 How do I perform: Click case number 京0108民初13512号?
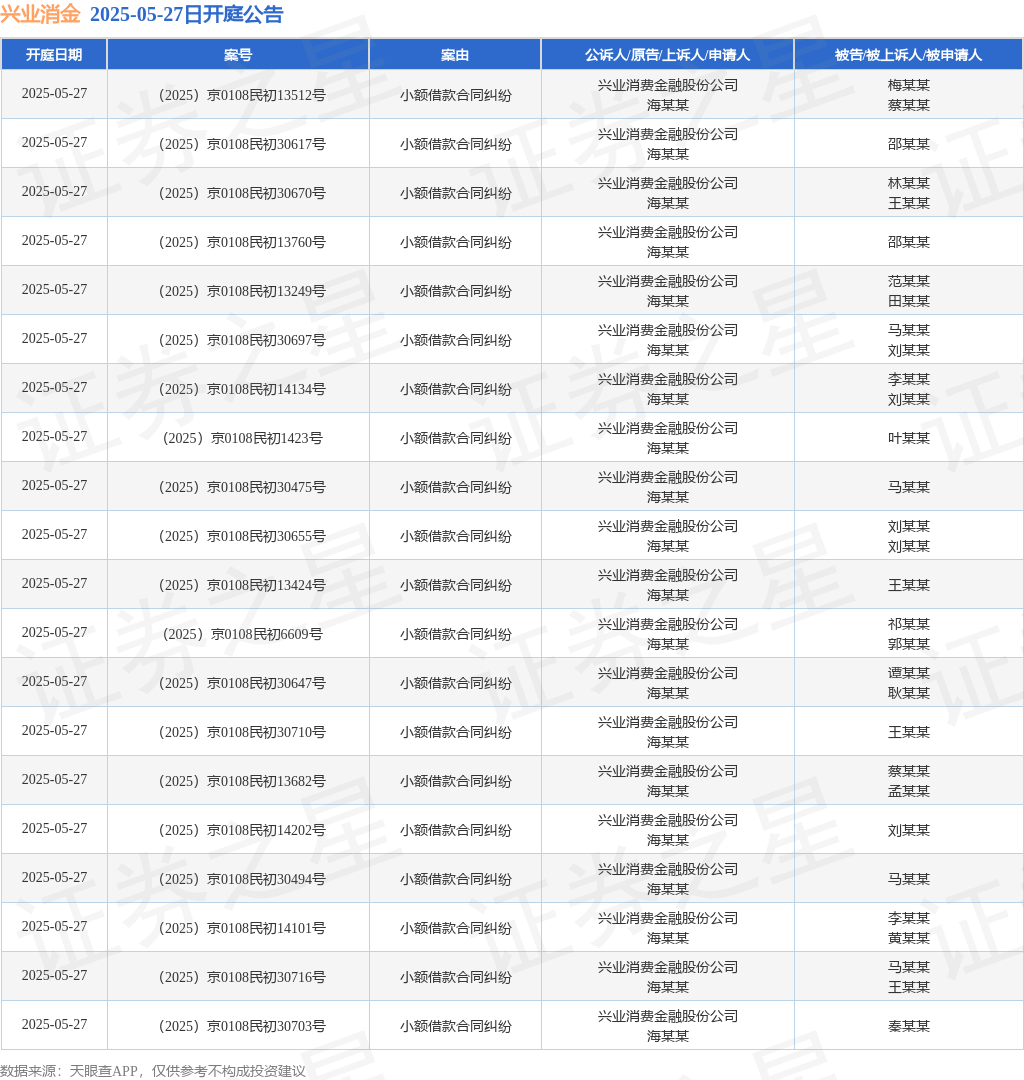point(266,95)
